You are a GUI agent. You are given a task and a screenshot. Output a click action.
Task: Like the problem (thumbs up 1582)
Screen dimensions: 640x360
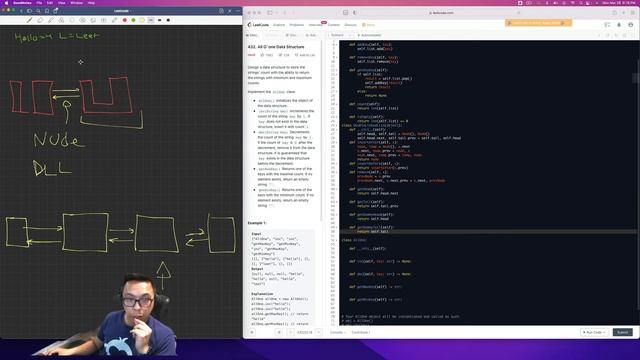267,55
